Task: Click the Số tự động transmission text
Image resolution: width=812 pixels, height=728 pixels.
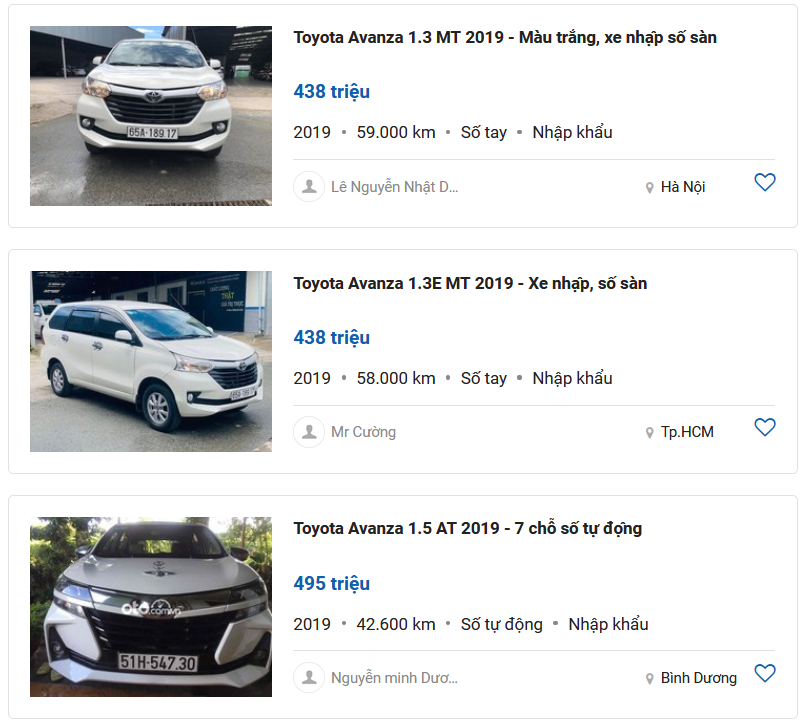Action: [501, 624]
